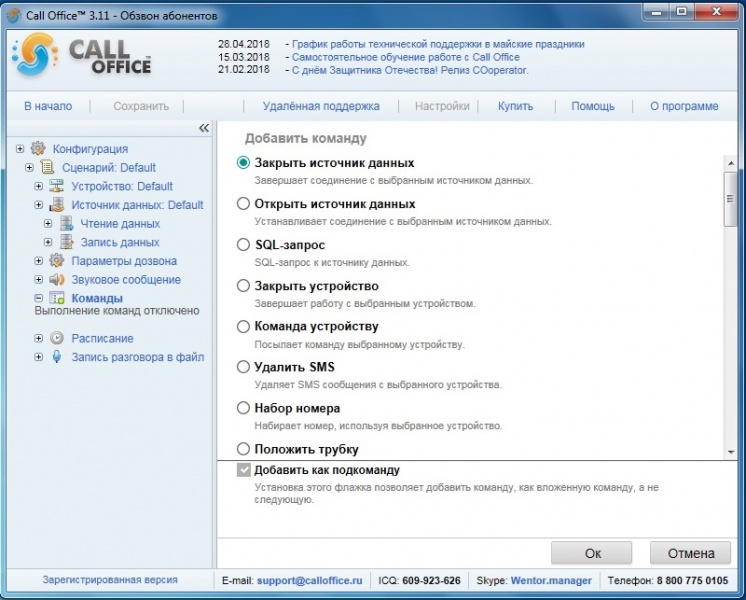Expand Источник данных: Default node
Screen dimensions: 746x600
tap(39, 205)
